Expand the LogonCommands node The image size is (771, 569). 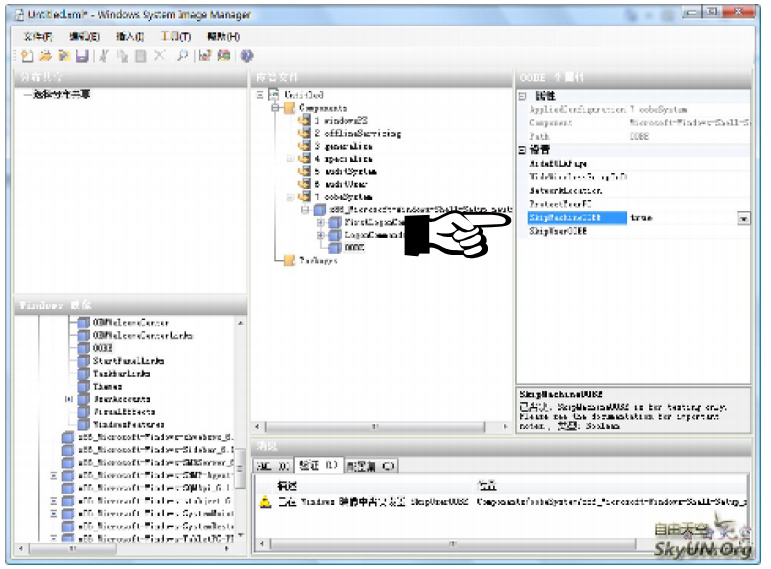pos(321,235)
